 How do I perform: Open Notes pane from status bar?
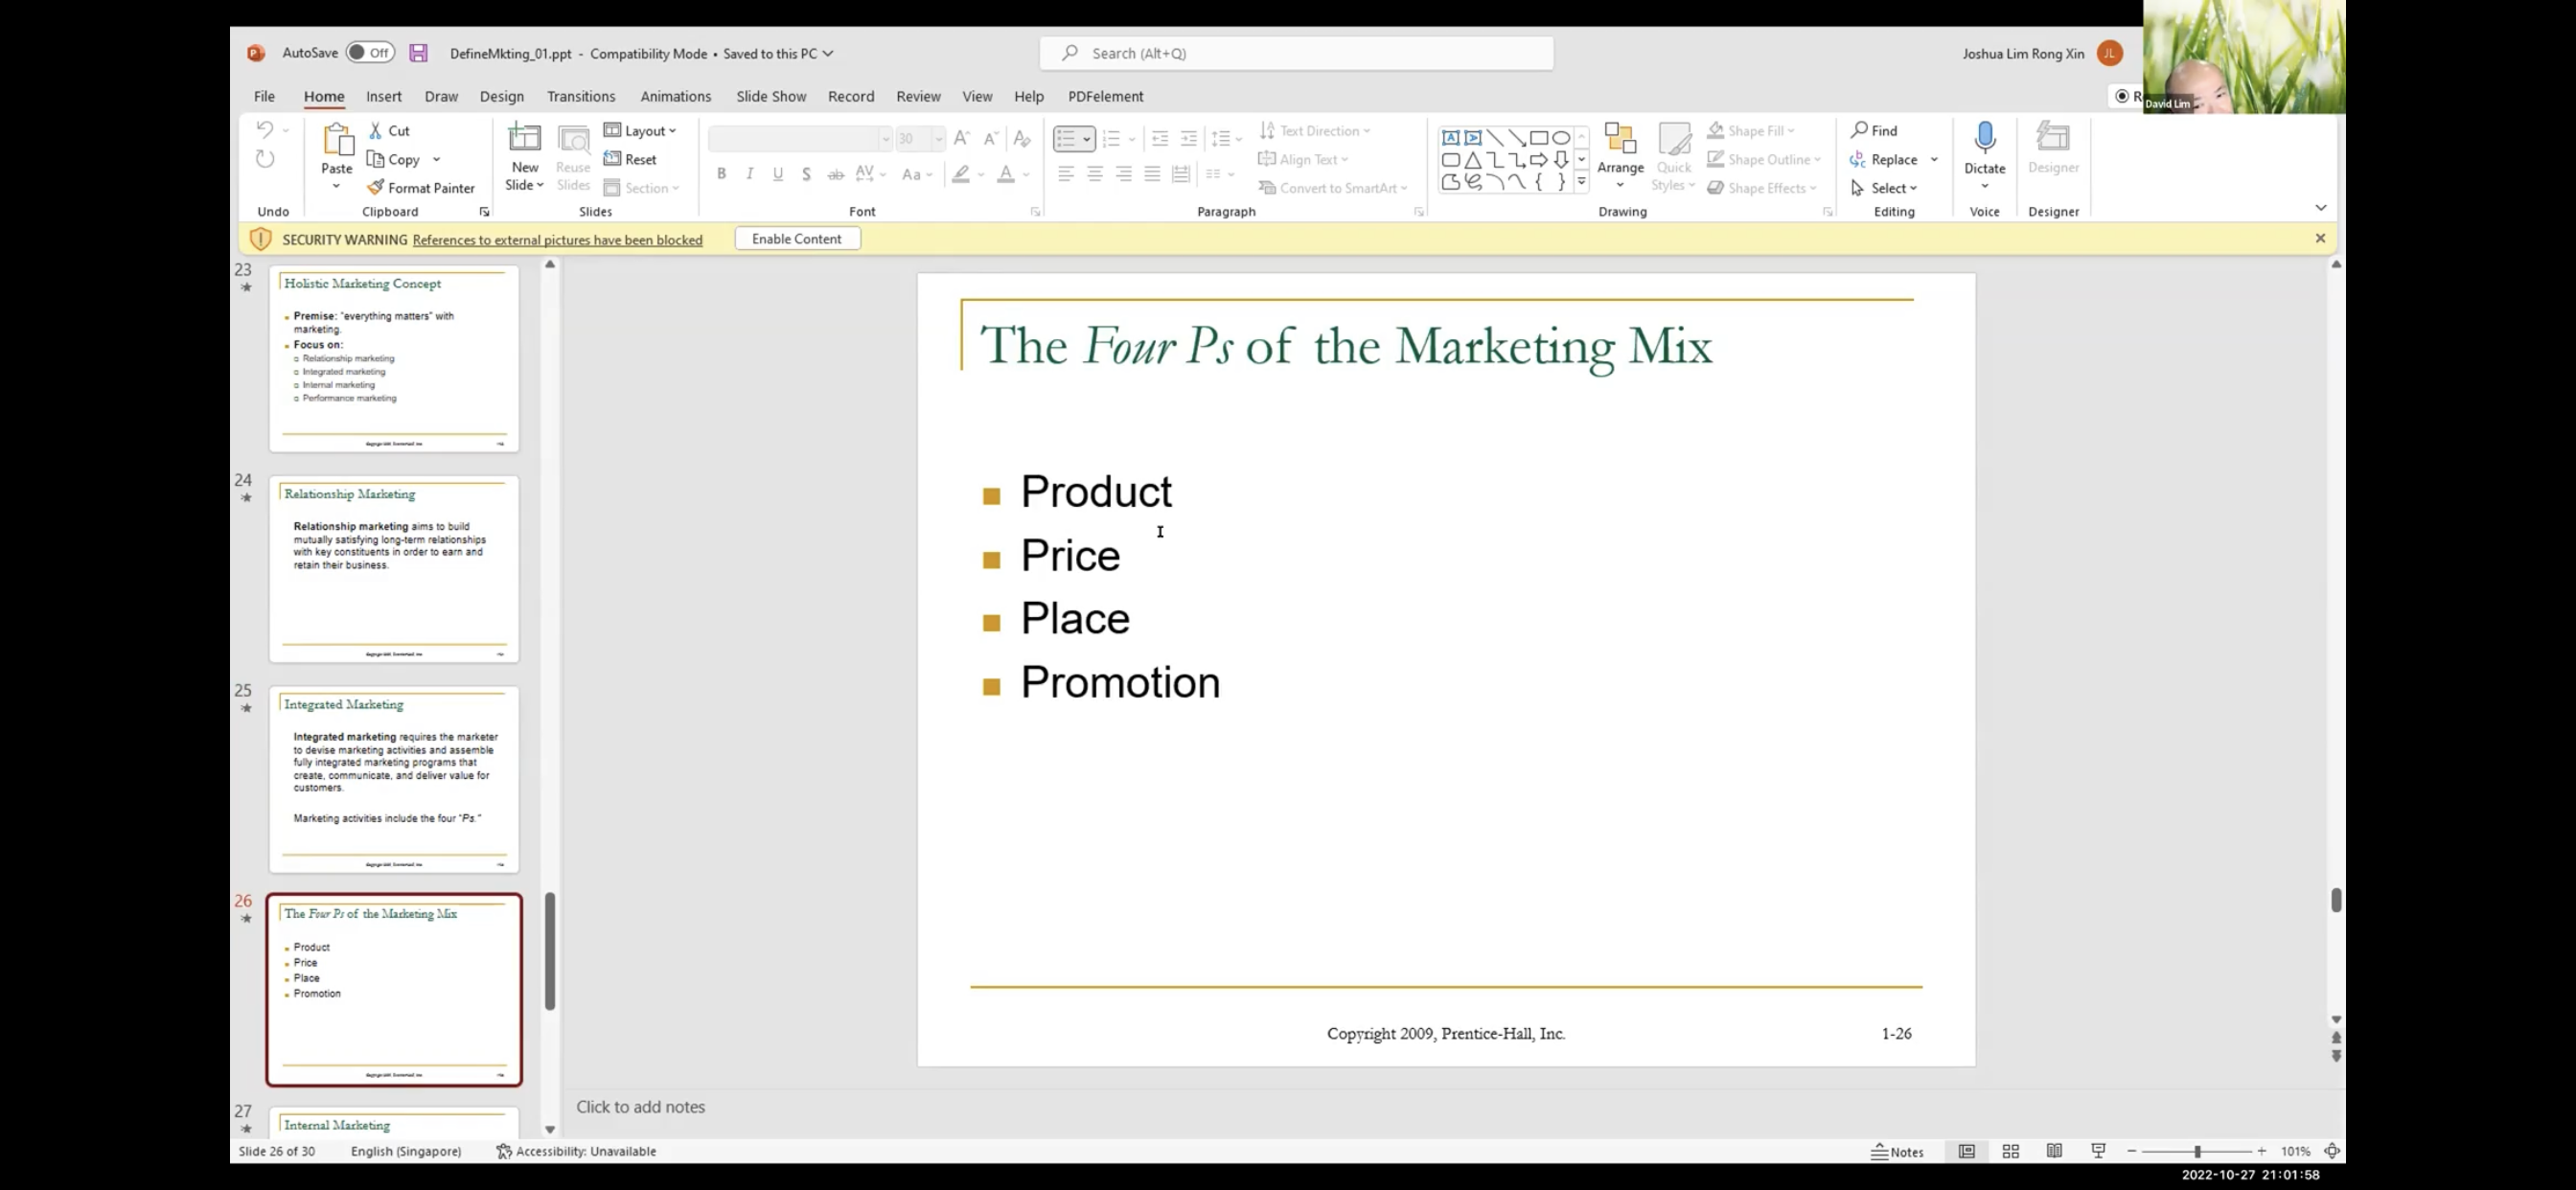click(1897, 1151)
